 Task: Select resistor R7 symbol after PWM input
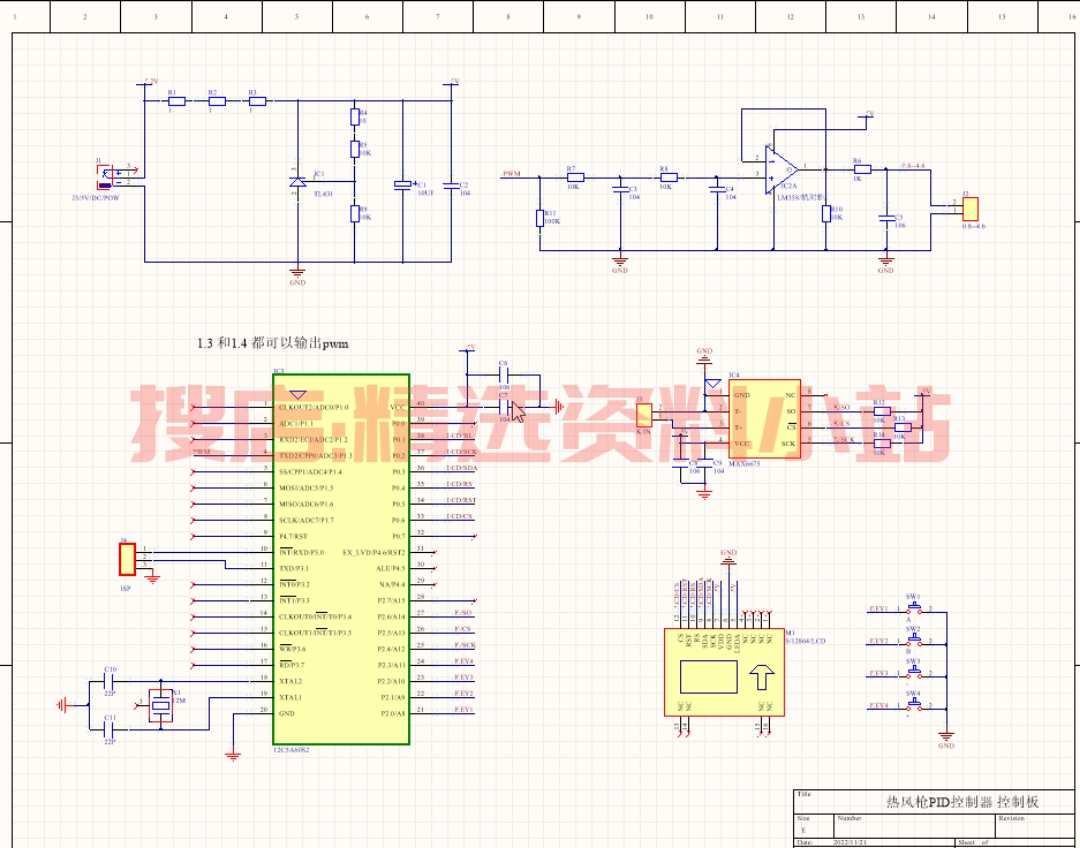575,178
